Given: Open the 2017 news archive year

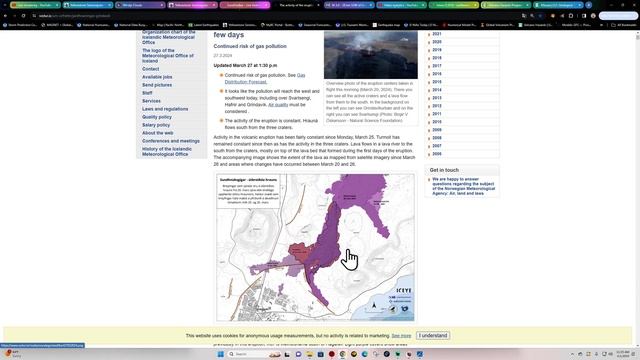Looking at the screenshot, I should (437, 66).
